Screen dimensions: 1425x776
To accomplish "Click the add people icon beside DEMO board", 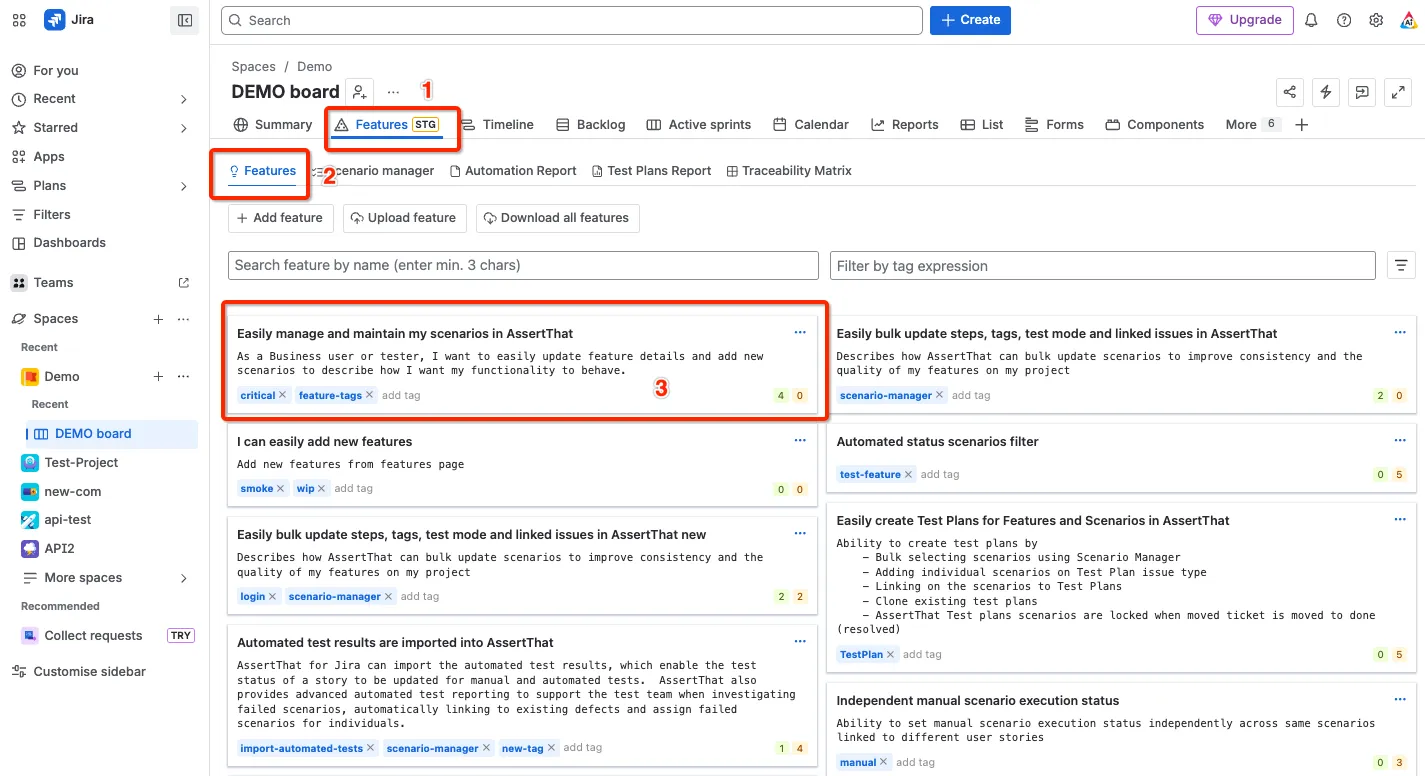I will click(x=360, y=92).
